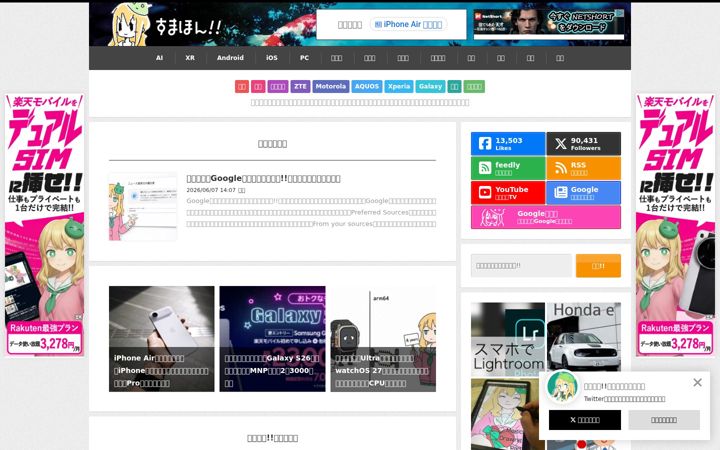Click the black X follow button in the popup
The image size is (720, 450).
pos(585,420)
